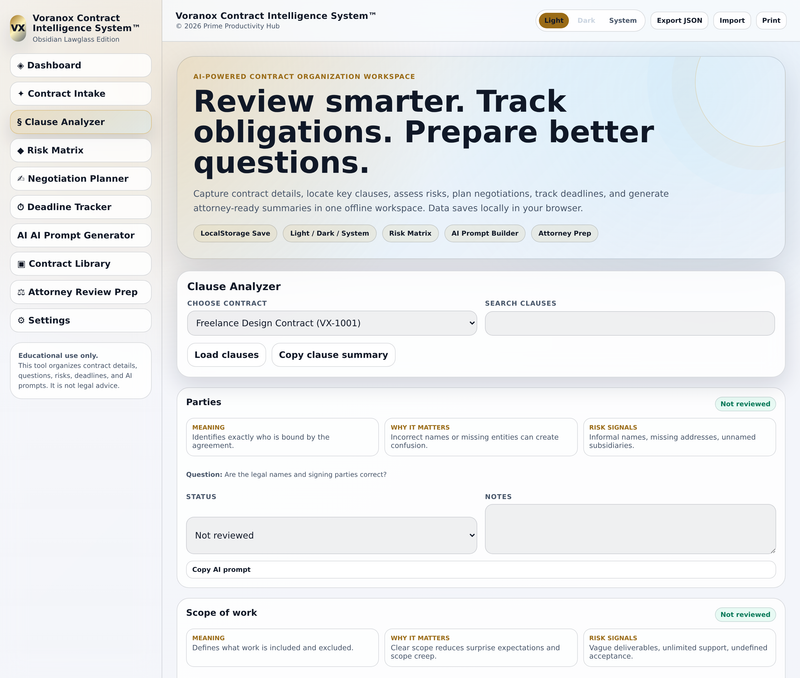Click the Contract Intake star icon

pyautogui.click(x=21, y=94)
